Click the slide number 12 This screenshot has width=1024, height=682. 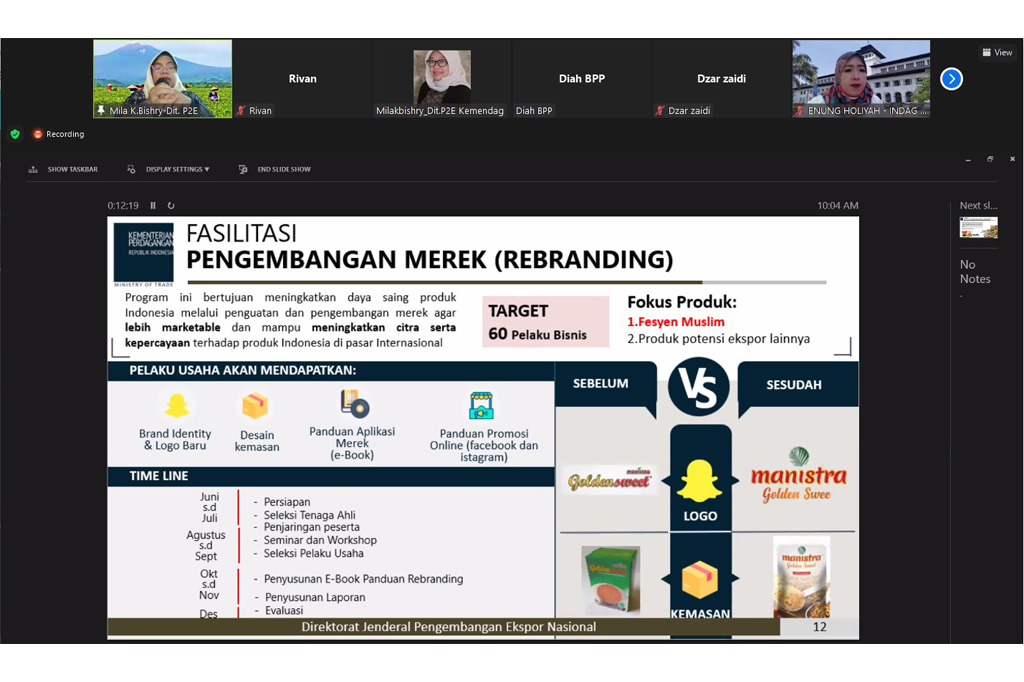click(x=820, y=627)
